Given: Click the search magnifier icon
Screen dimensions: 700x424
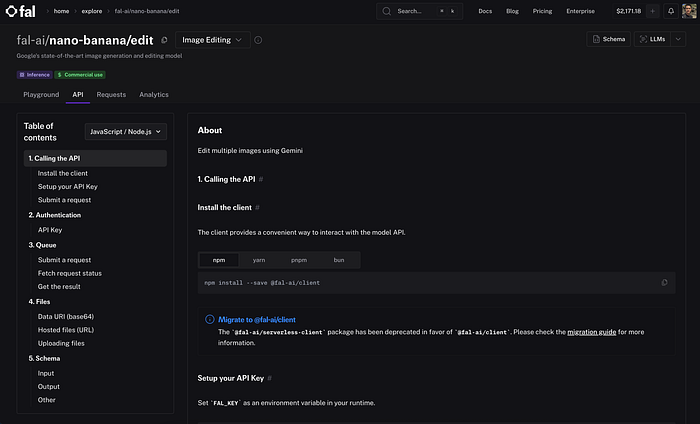Looking at the screenshot, I should tap(387, 11).
